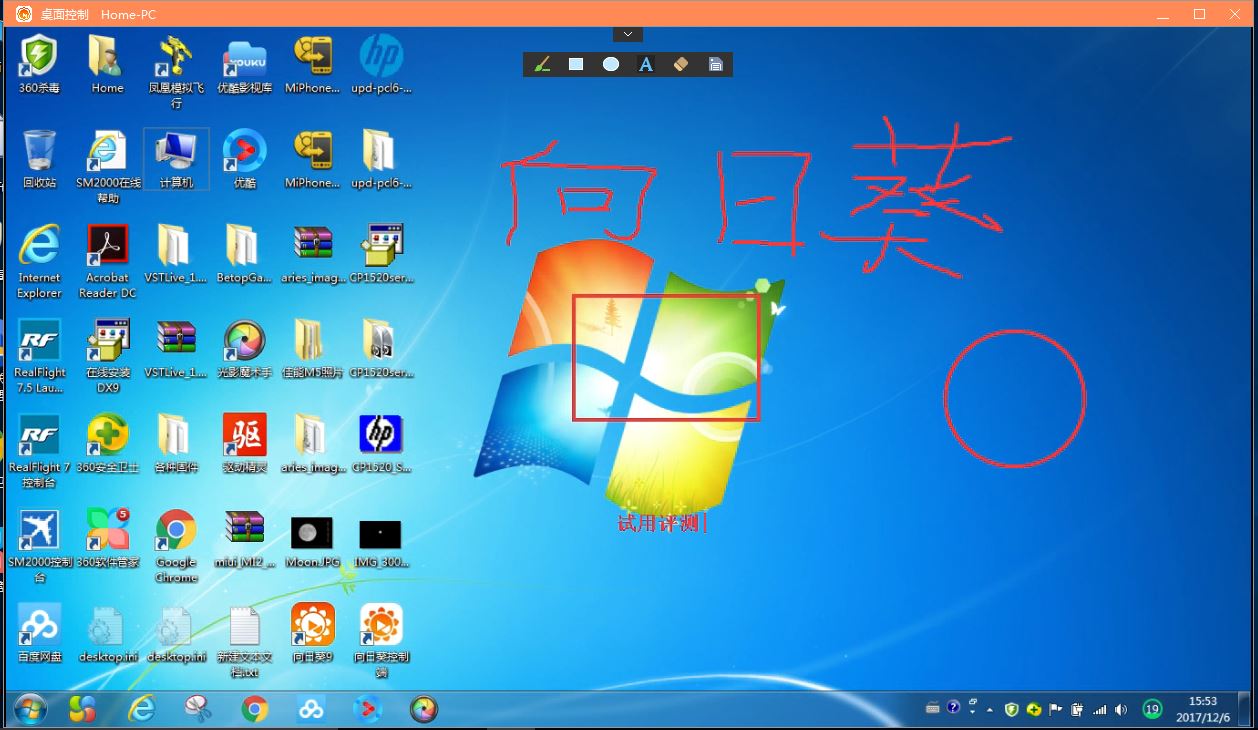Viewport: 1258px width, 730px height.
Task: Open SM2000控制台 shortcut
Action: 39,547
